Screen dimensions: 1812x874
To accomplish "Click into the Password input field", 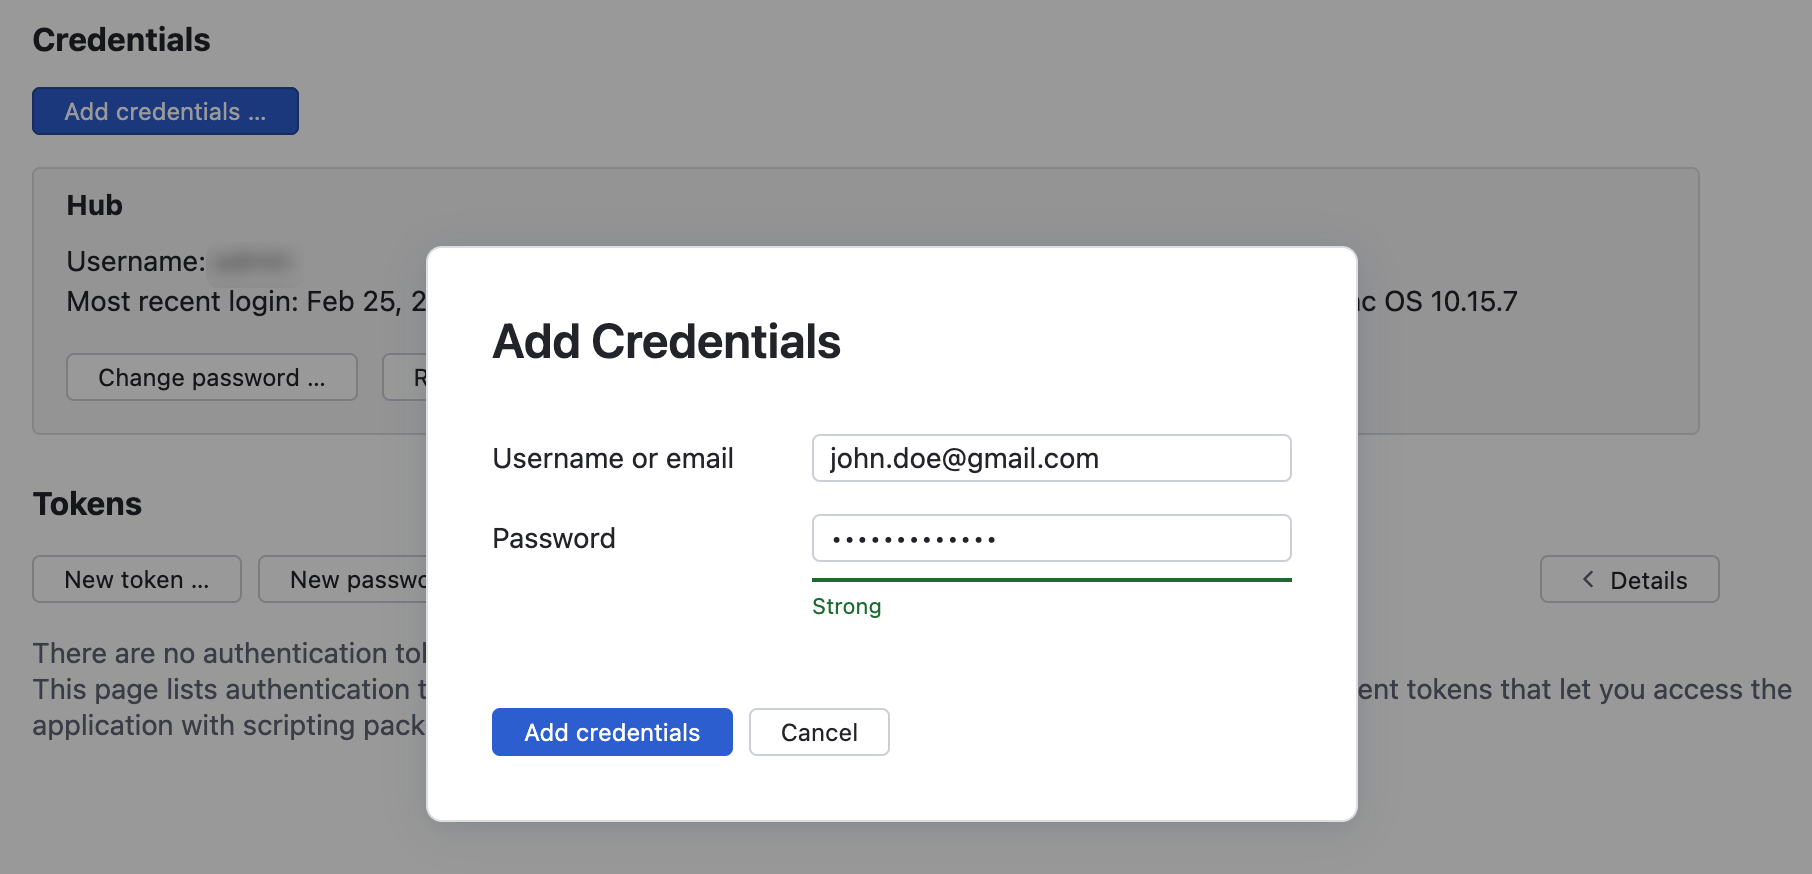I will pyautogui.click(x=1051, y=538).
